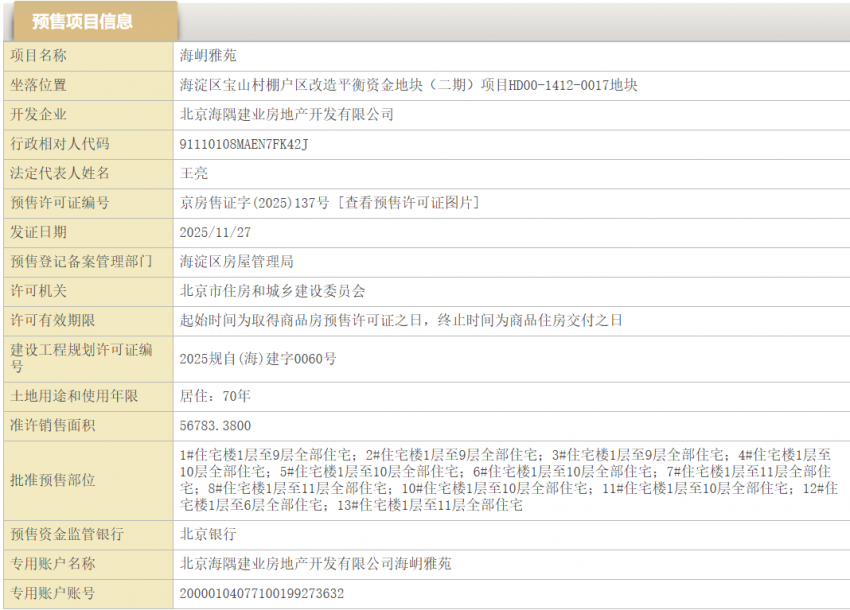Click the 行政相对人代码 label
850x610 pixels.
point(60,144)
